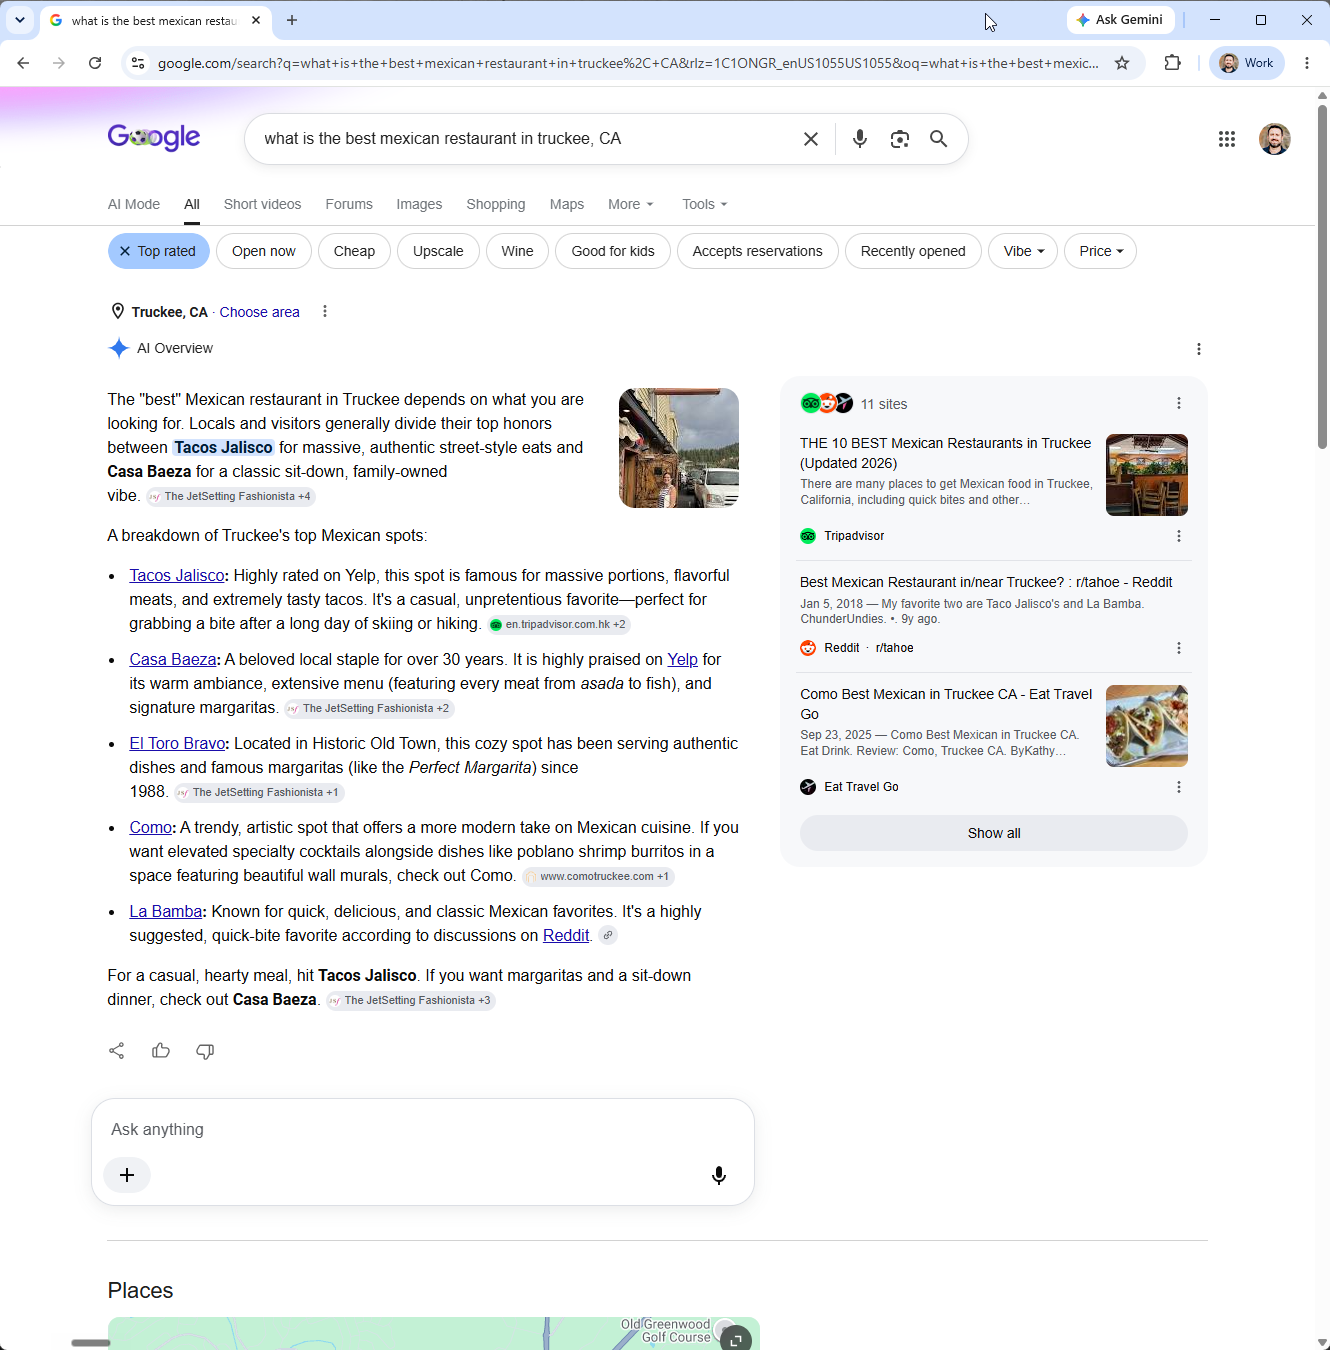Share the AI Overview with the share icon
The width and height of the screenshot is (1330, 1350).
pyautogui.click(x=117, y=1050)
